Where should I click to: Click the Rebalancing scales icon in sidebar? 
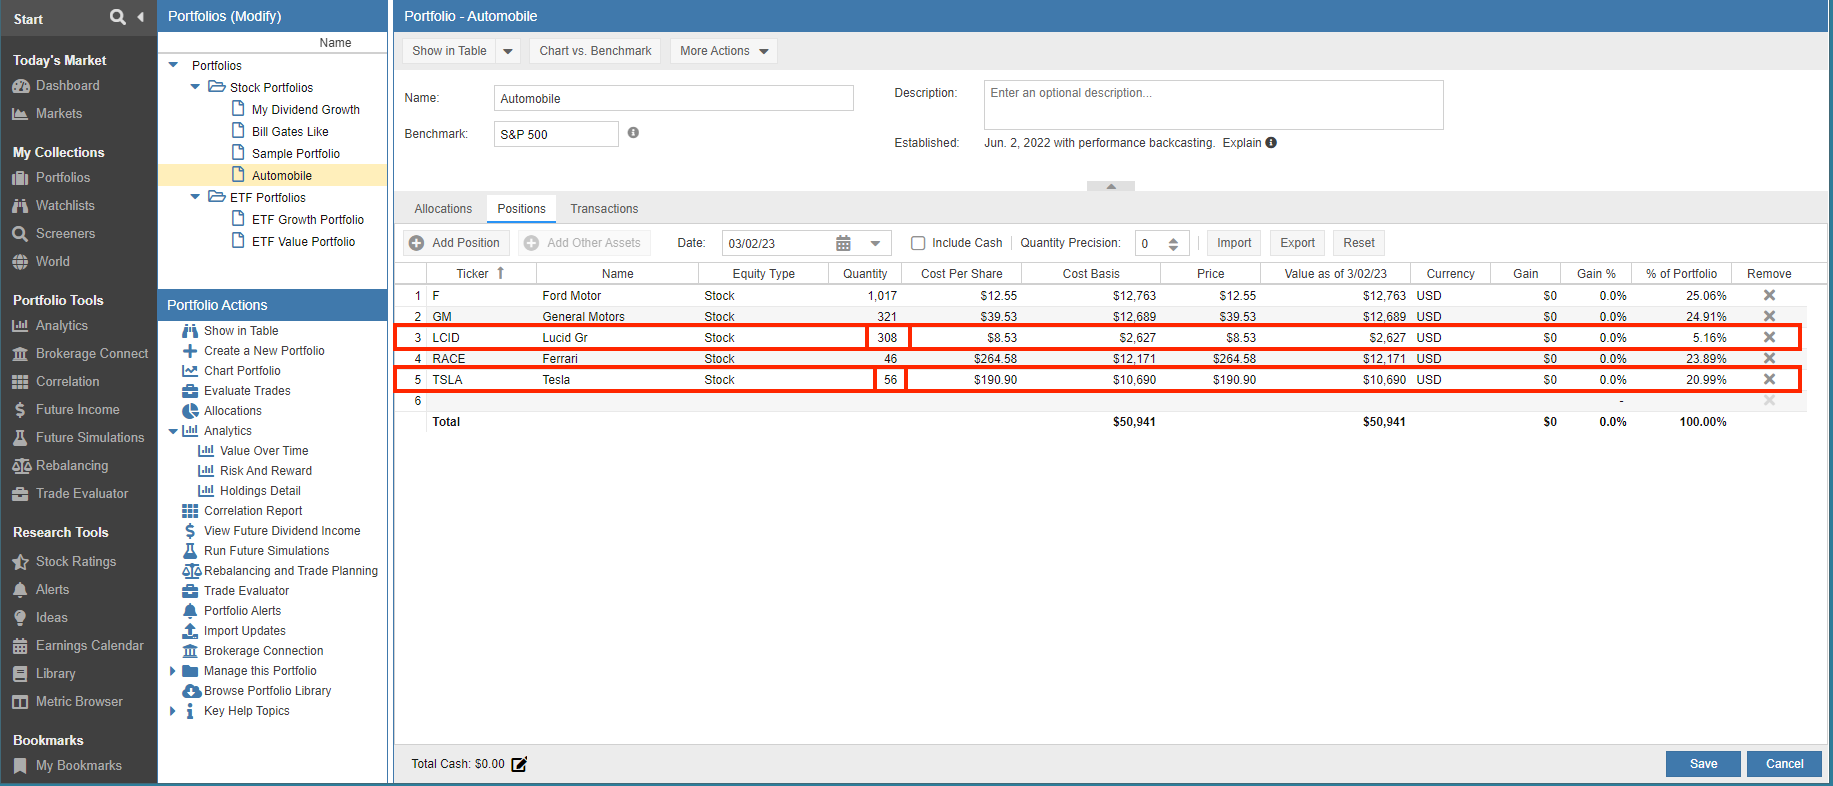(x=21, y=466)
